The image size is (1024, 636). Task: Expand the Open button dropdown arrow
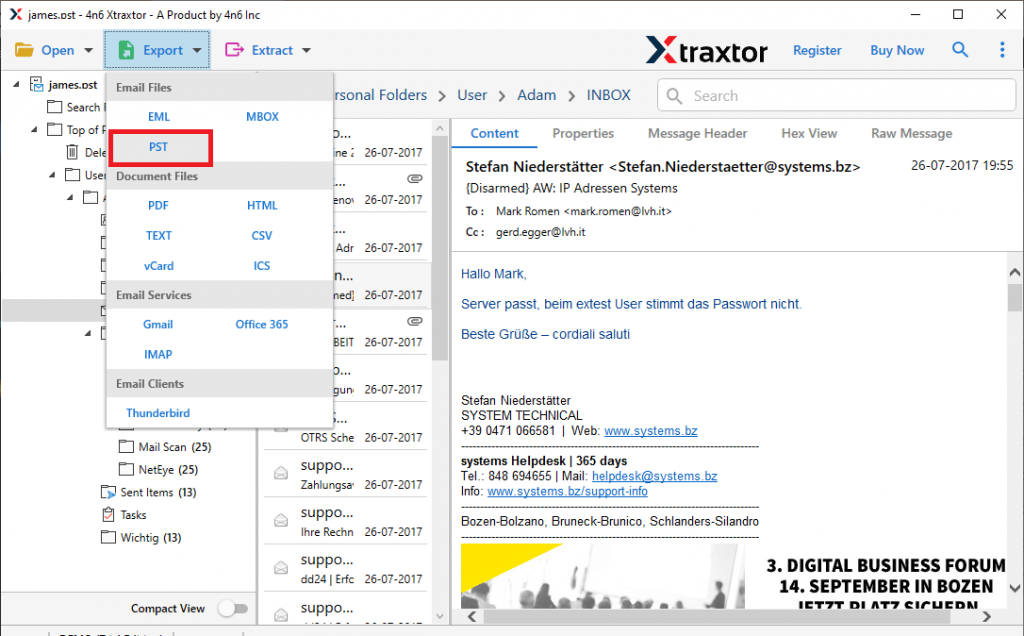[89, 50]
